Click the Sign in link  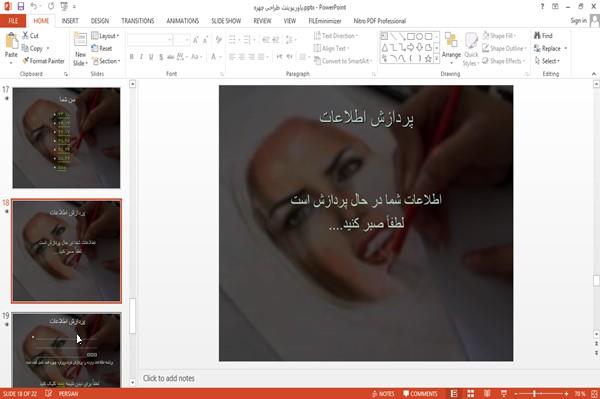(578, 21)
